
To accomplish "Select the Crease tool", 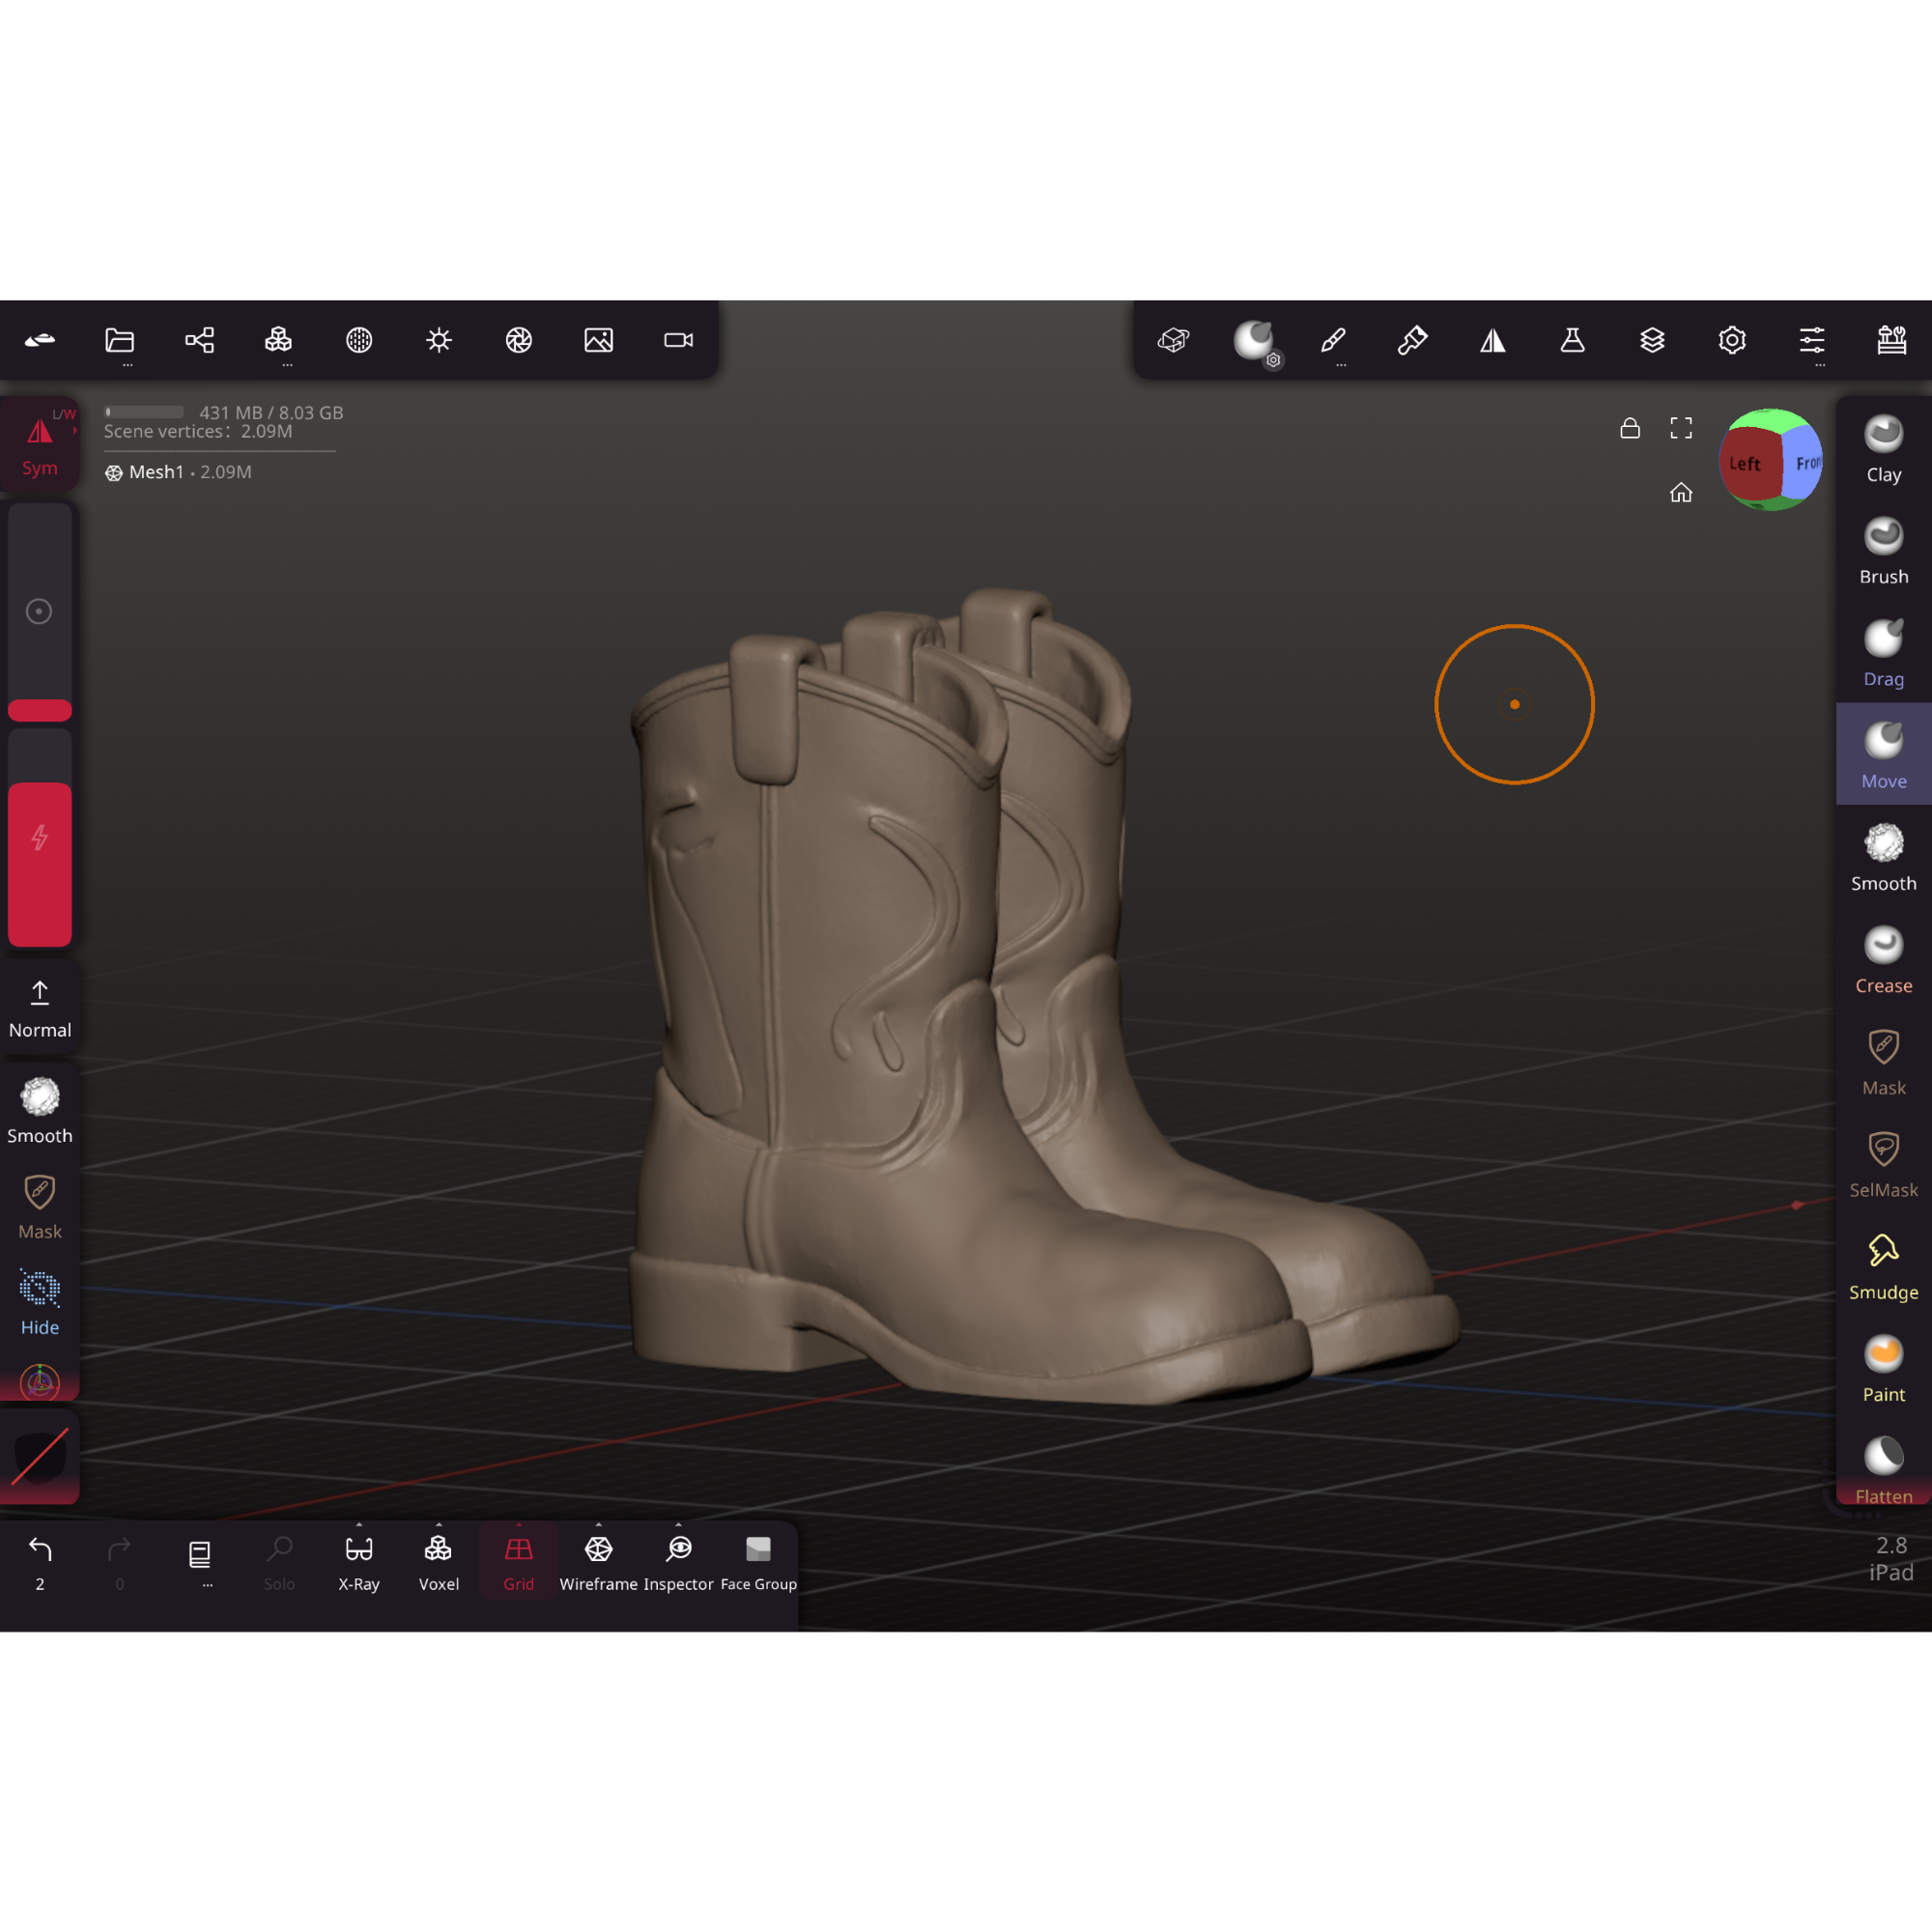I will tap(1884, 960).
